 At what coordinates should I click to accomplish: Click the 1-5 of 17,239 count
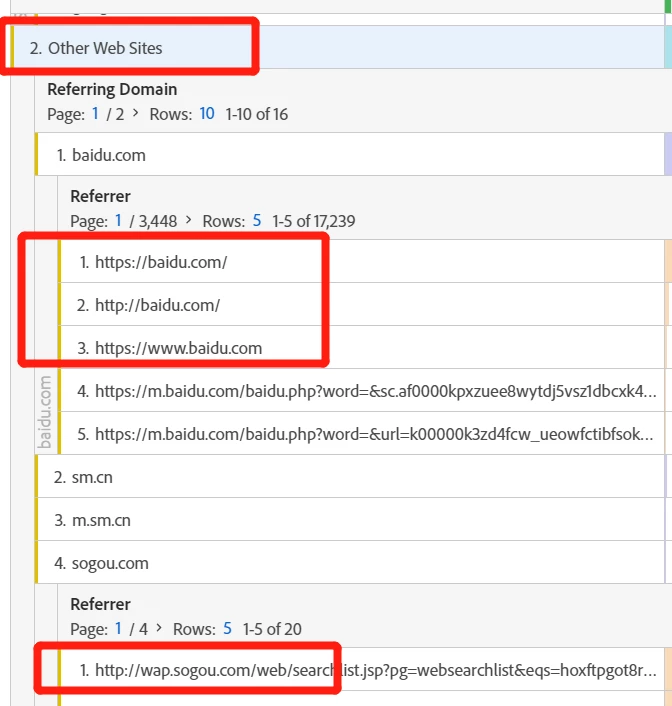313,221
